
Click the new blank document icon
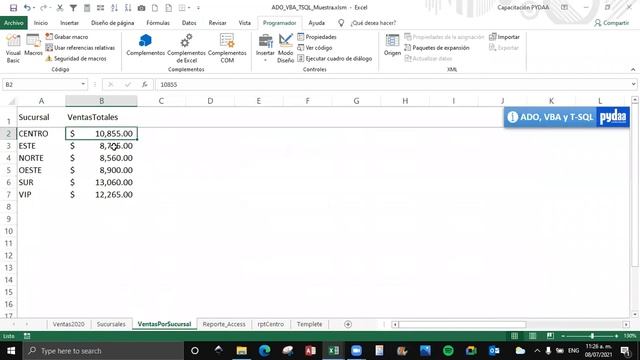click(155, 8)
